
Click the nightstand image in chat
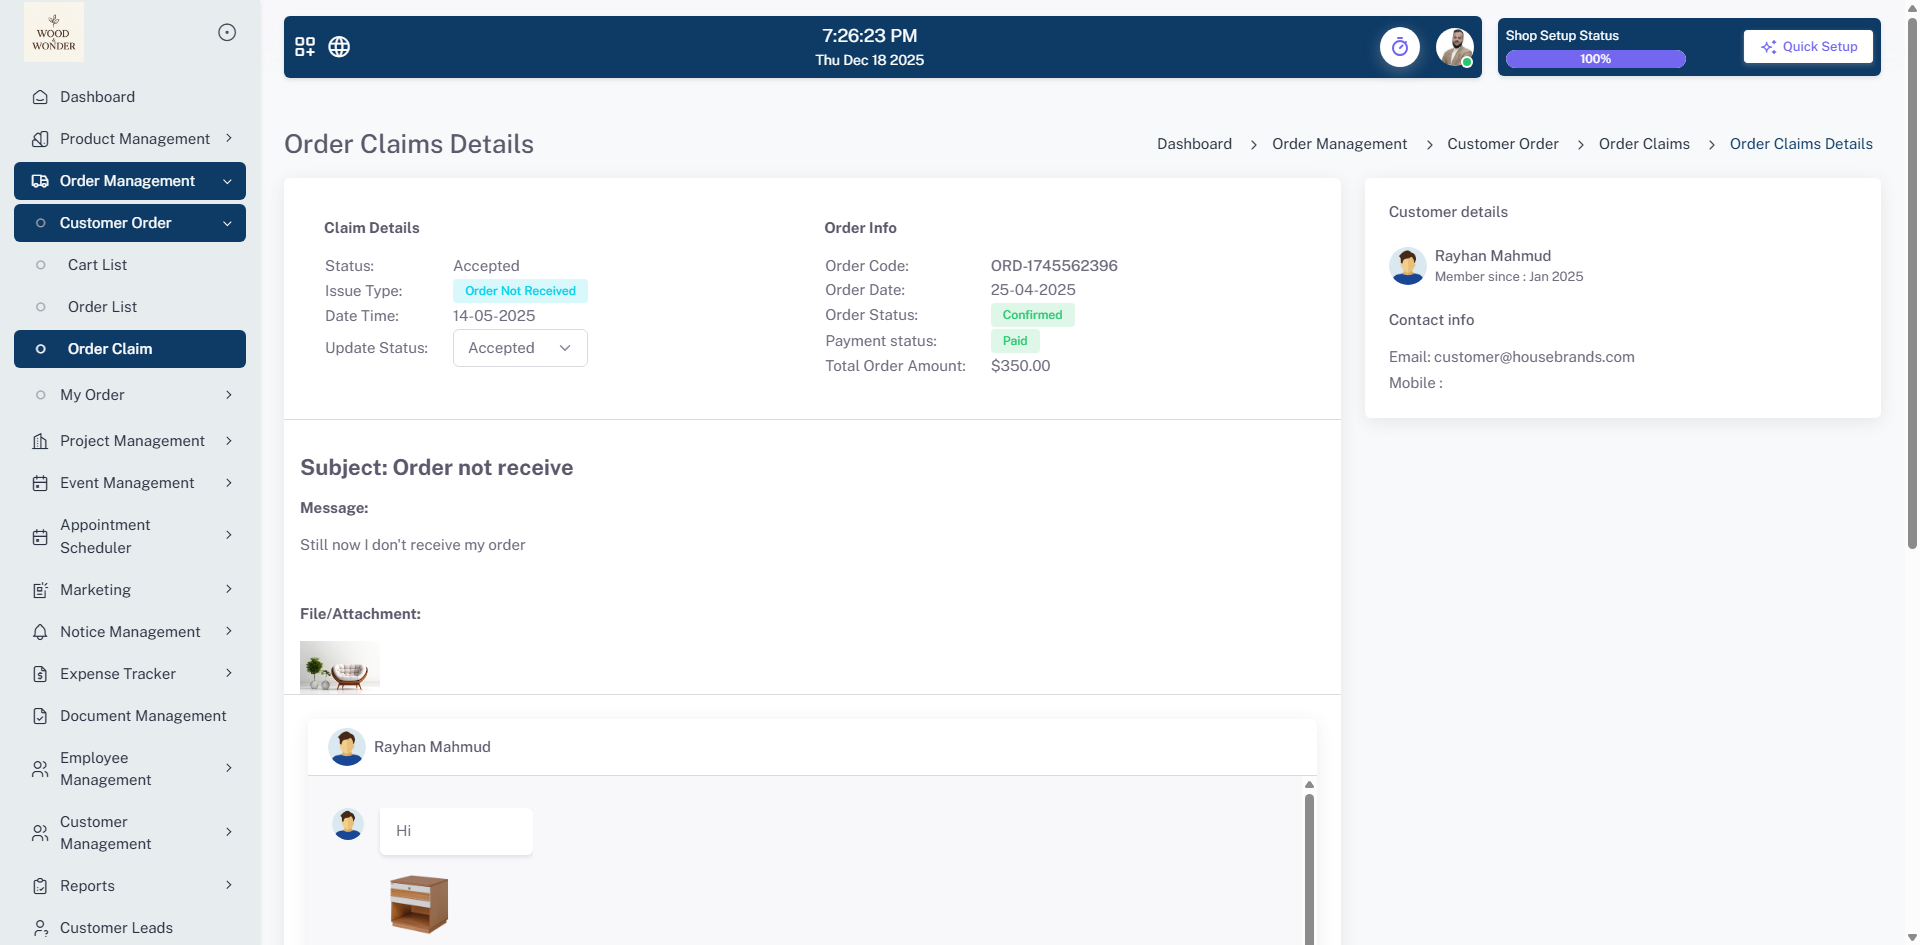419,904
